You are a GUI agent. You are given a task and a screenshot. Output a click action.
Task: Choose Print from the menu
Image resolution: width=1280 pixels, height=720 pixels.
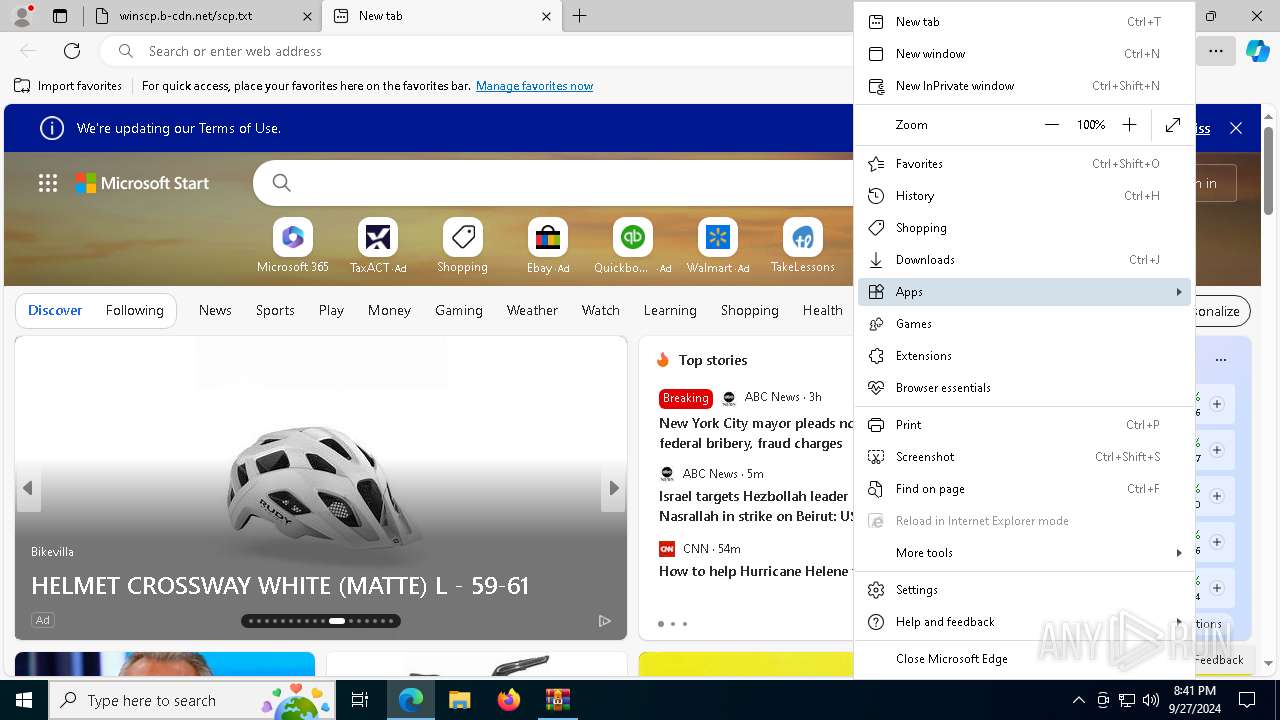1024,425
